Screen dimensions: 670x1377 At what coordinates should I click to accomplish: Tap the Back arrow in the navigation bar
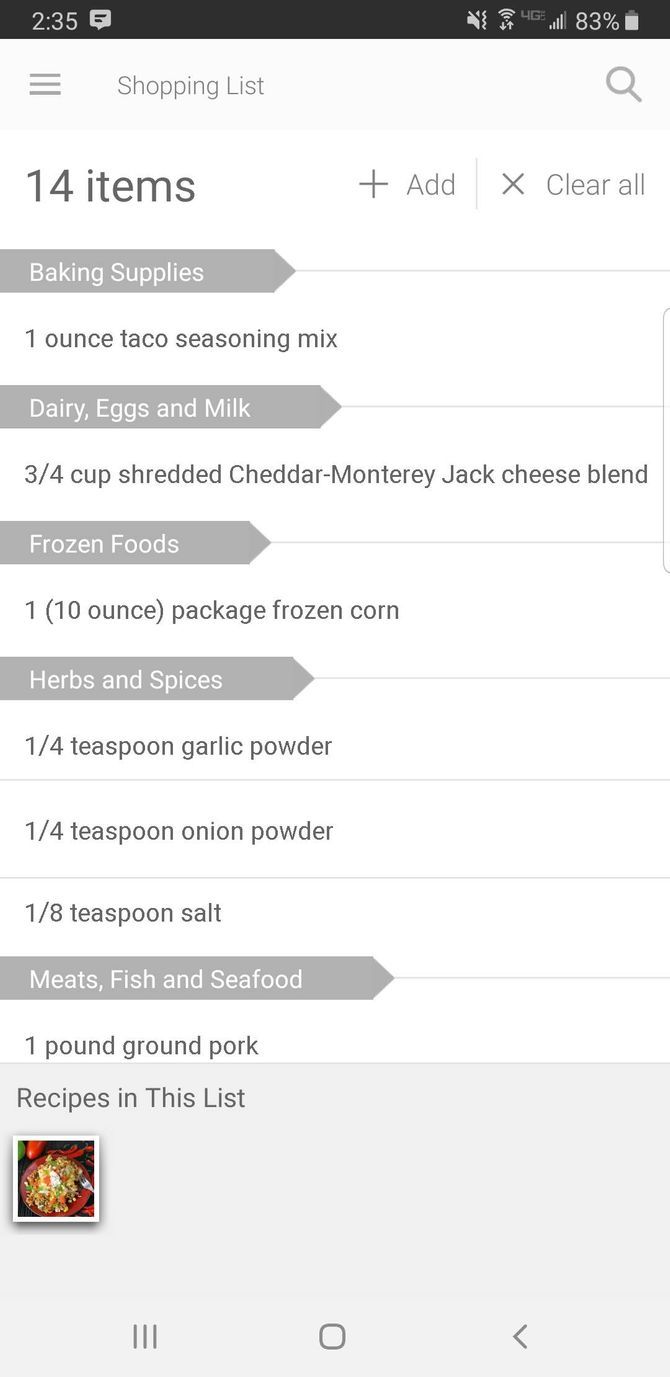[x=519, y=1336]
